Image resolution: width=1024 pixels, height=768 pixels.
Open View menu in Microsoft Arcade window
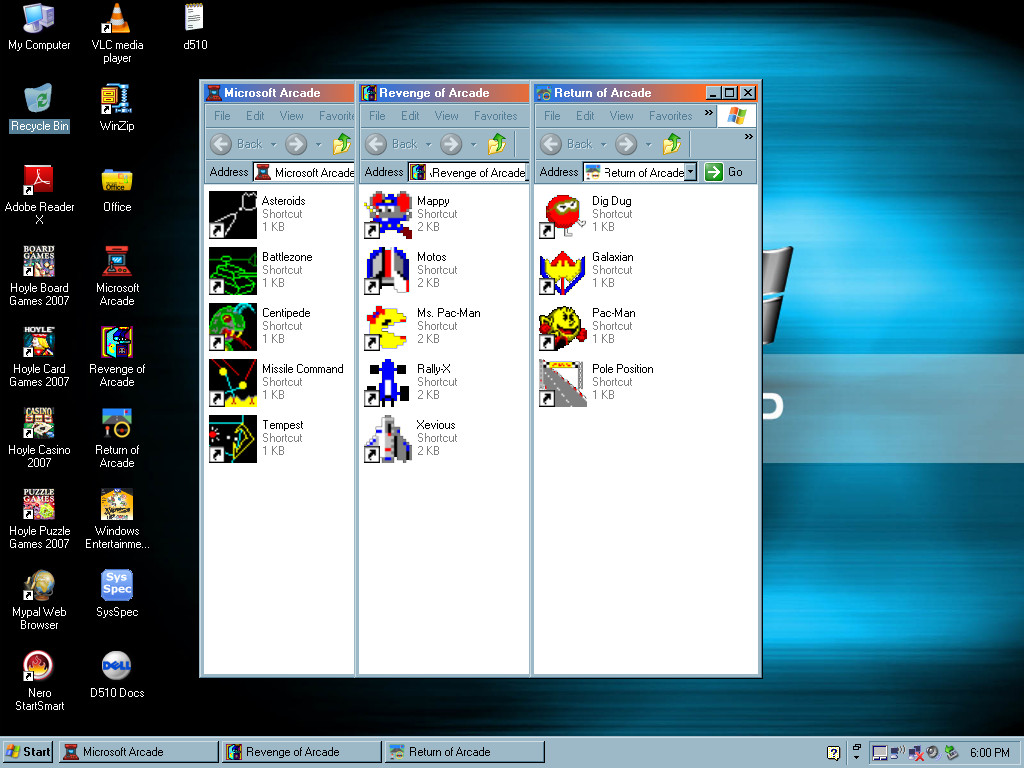[291, 116]
